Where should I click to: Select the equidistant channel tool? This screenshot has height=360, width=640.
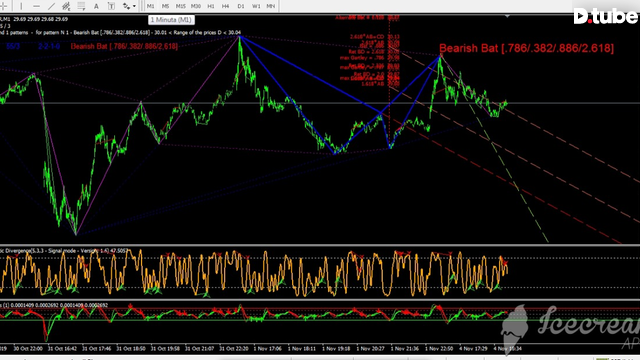pos(66,6)
